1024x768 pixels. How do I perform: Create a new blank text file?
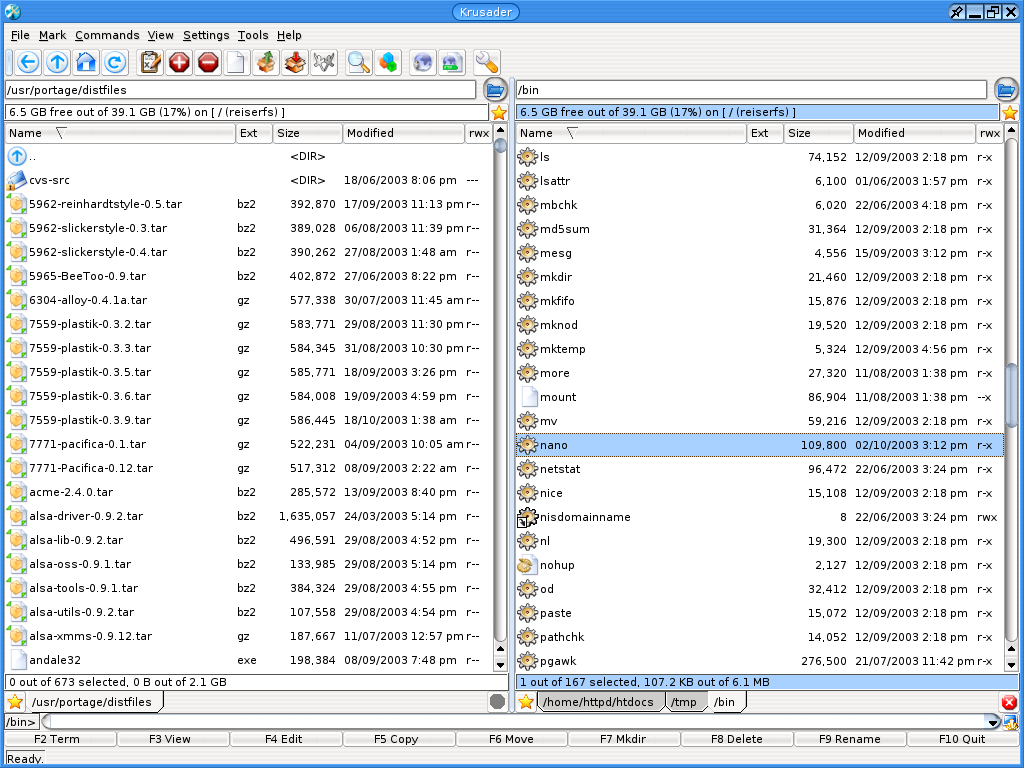pos(236,63)
